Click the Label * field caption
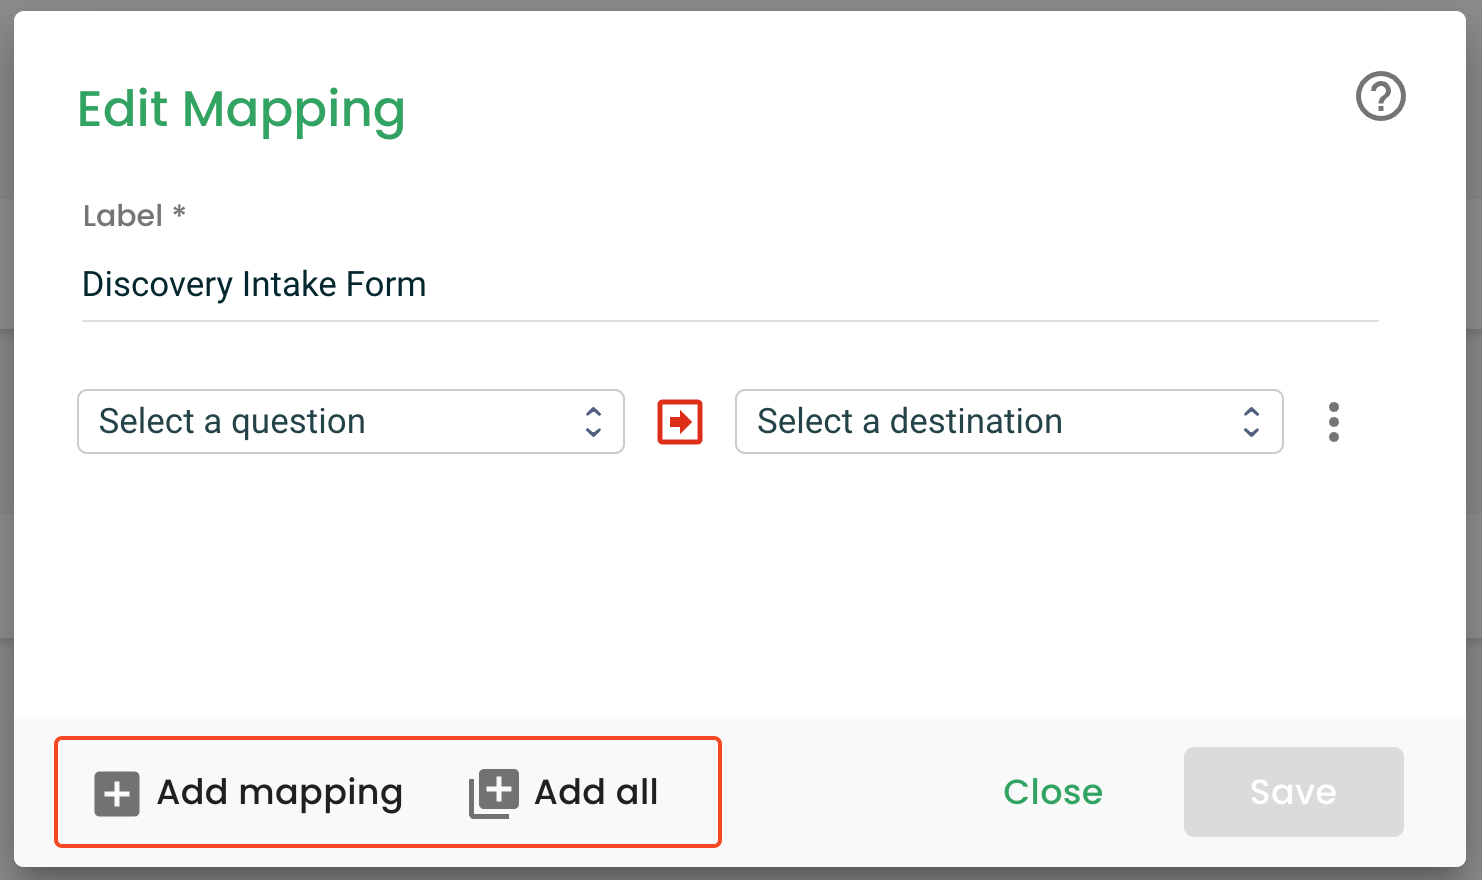The height and width of the screenshot is (880, 1482). click(135, 215)
